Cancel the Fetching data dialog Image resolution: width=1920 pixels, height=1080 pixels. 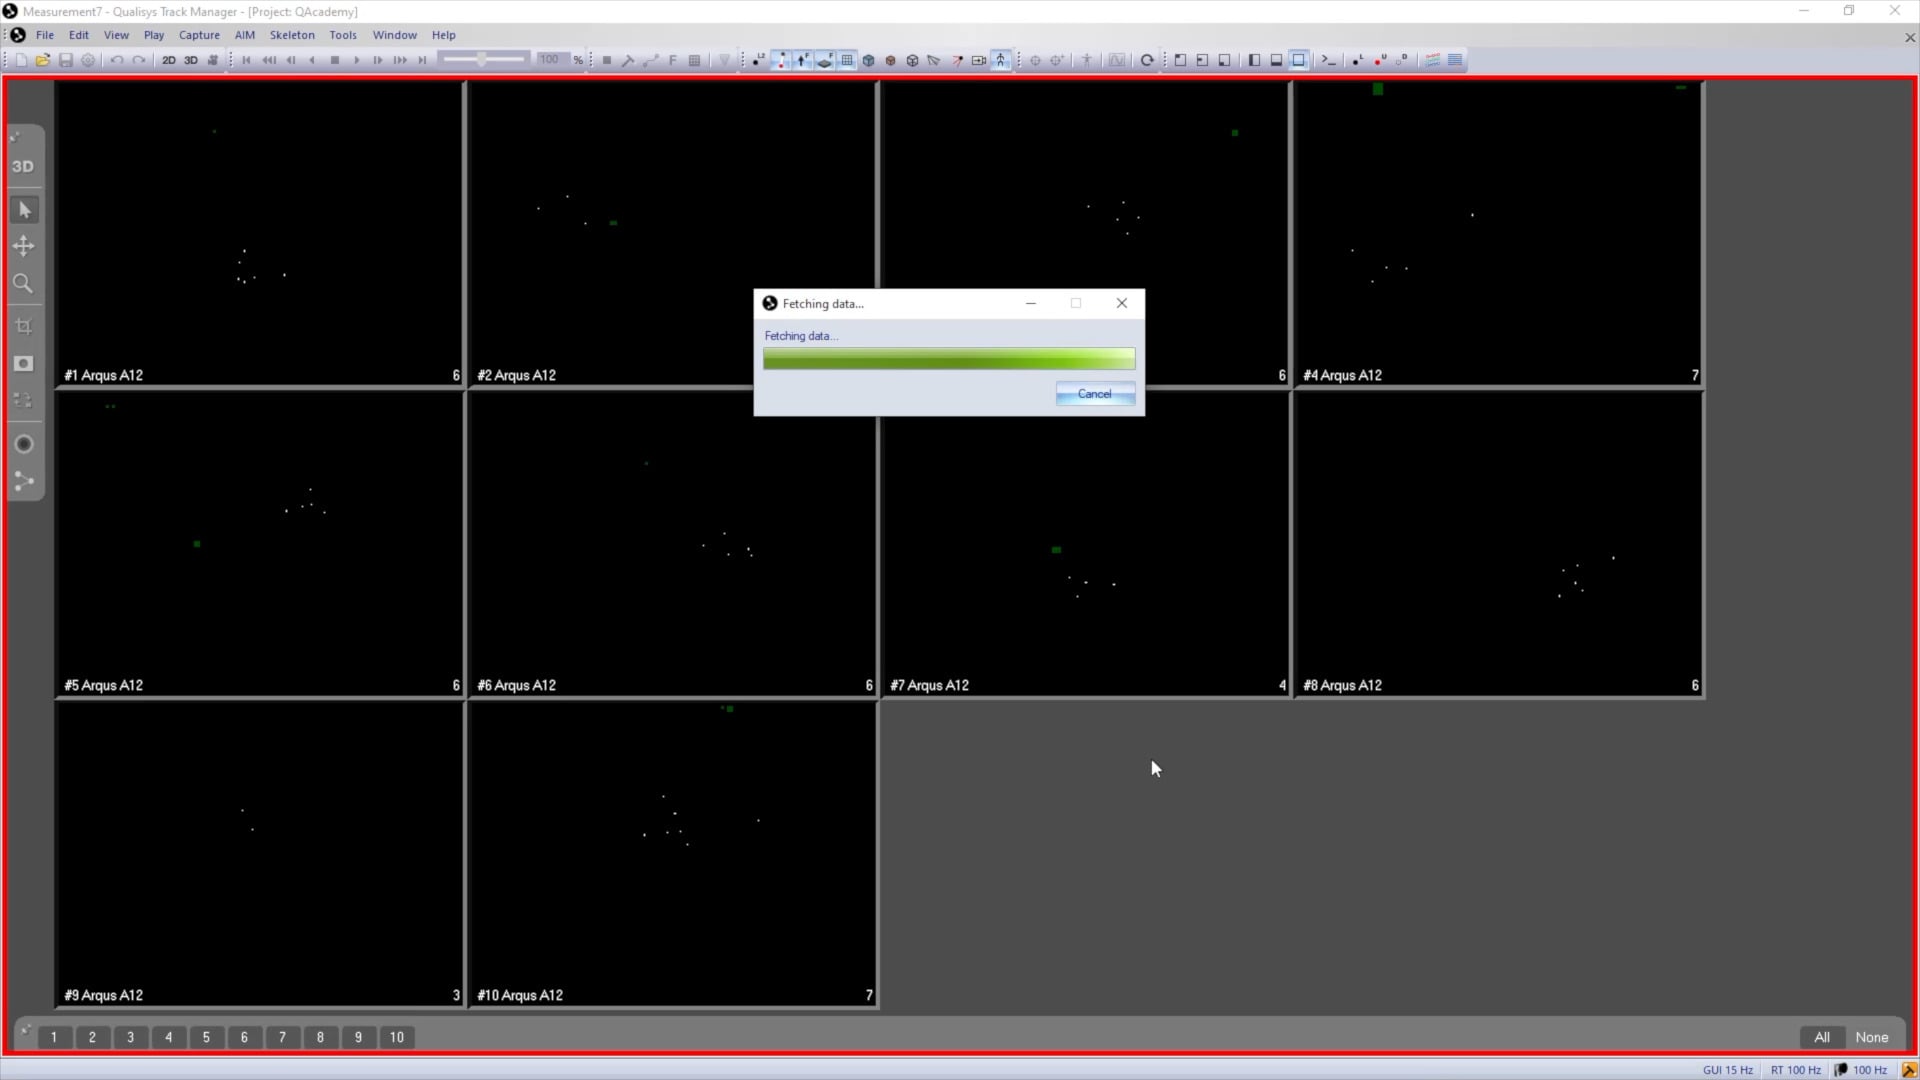(1095, 394)
